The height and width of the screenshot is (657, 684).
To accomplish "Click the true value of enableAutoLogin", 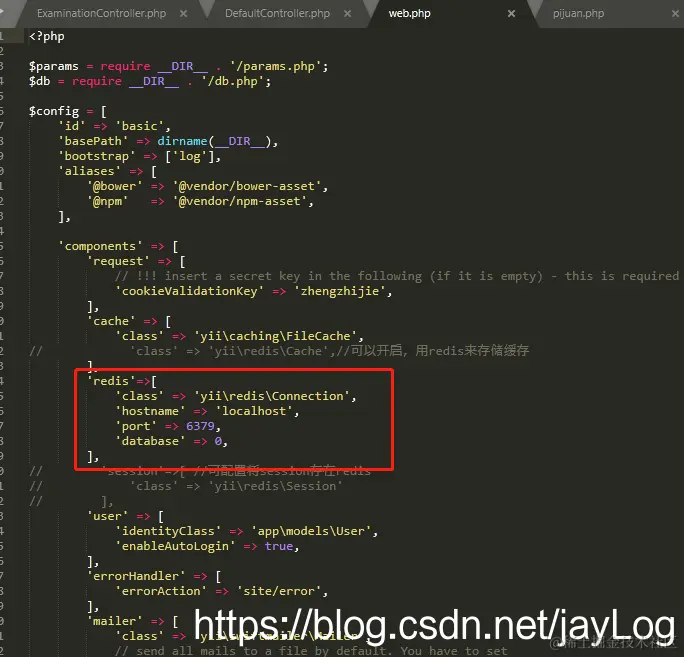I will point(279,546).
